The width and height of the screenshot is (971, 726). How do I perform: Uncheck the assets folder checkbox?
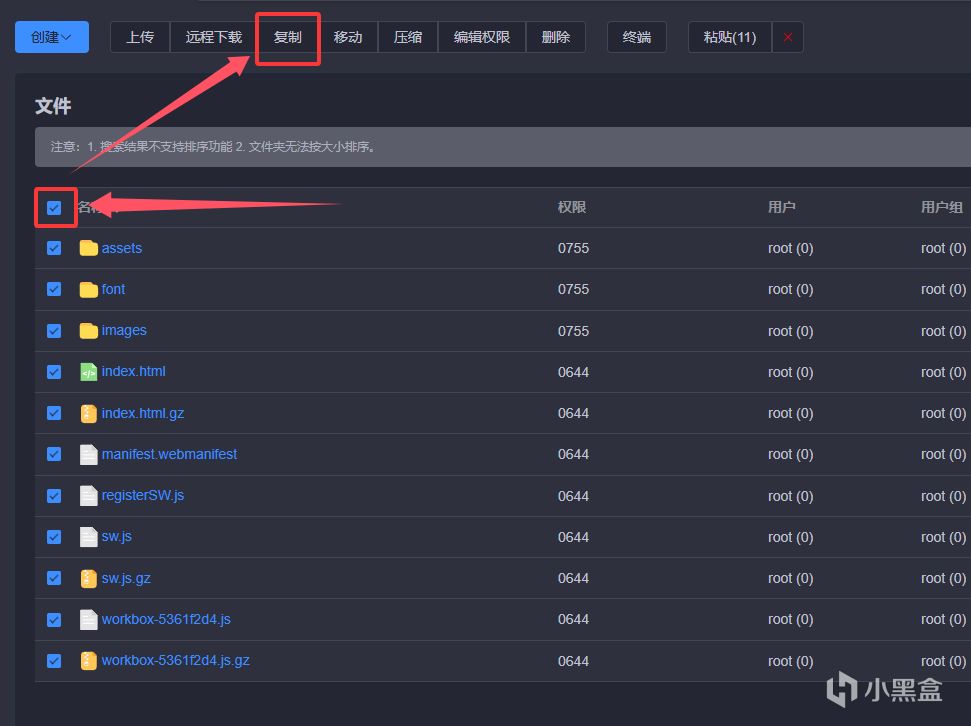(x=54, y=248)
